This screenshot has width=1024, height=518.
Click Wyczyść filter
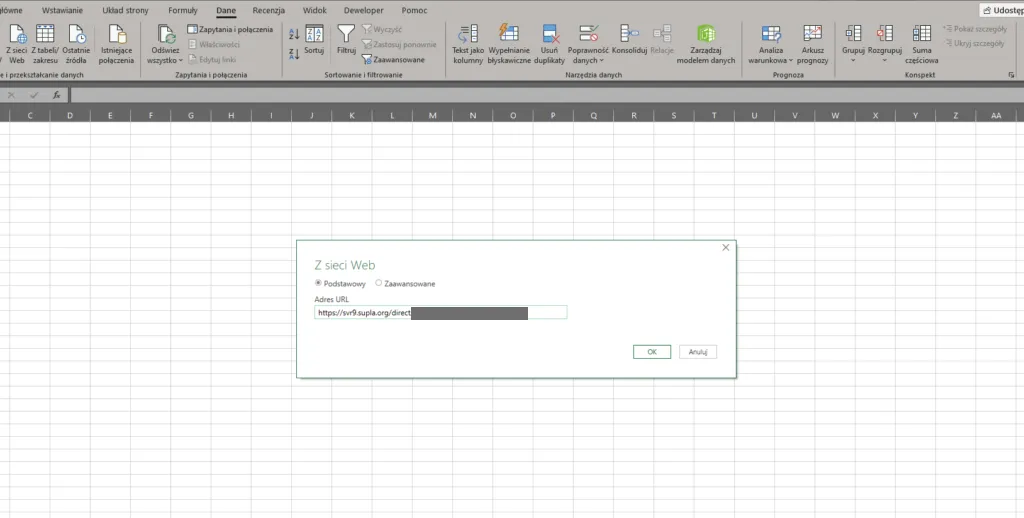[x=382, y=29]
